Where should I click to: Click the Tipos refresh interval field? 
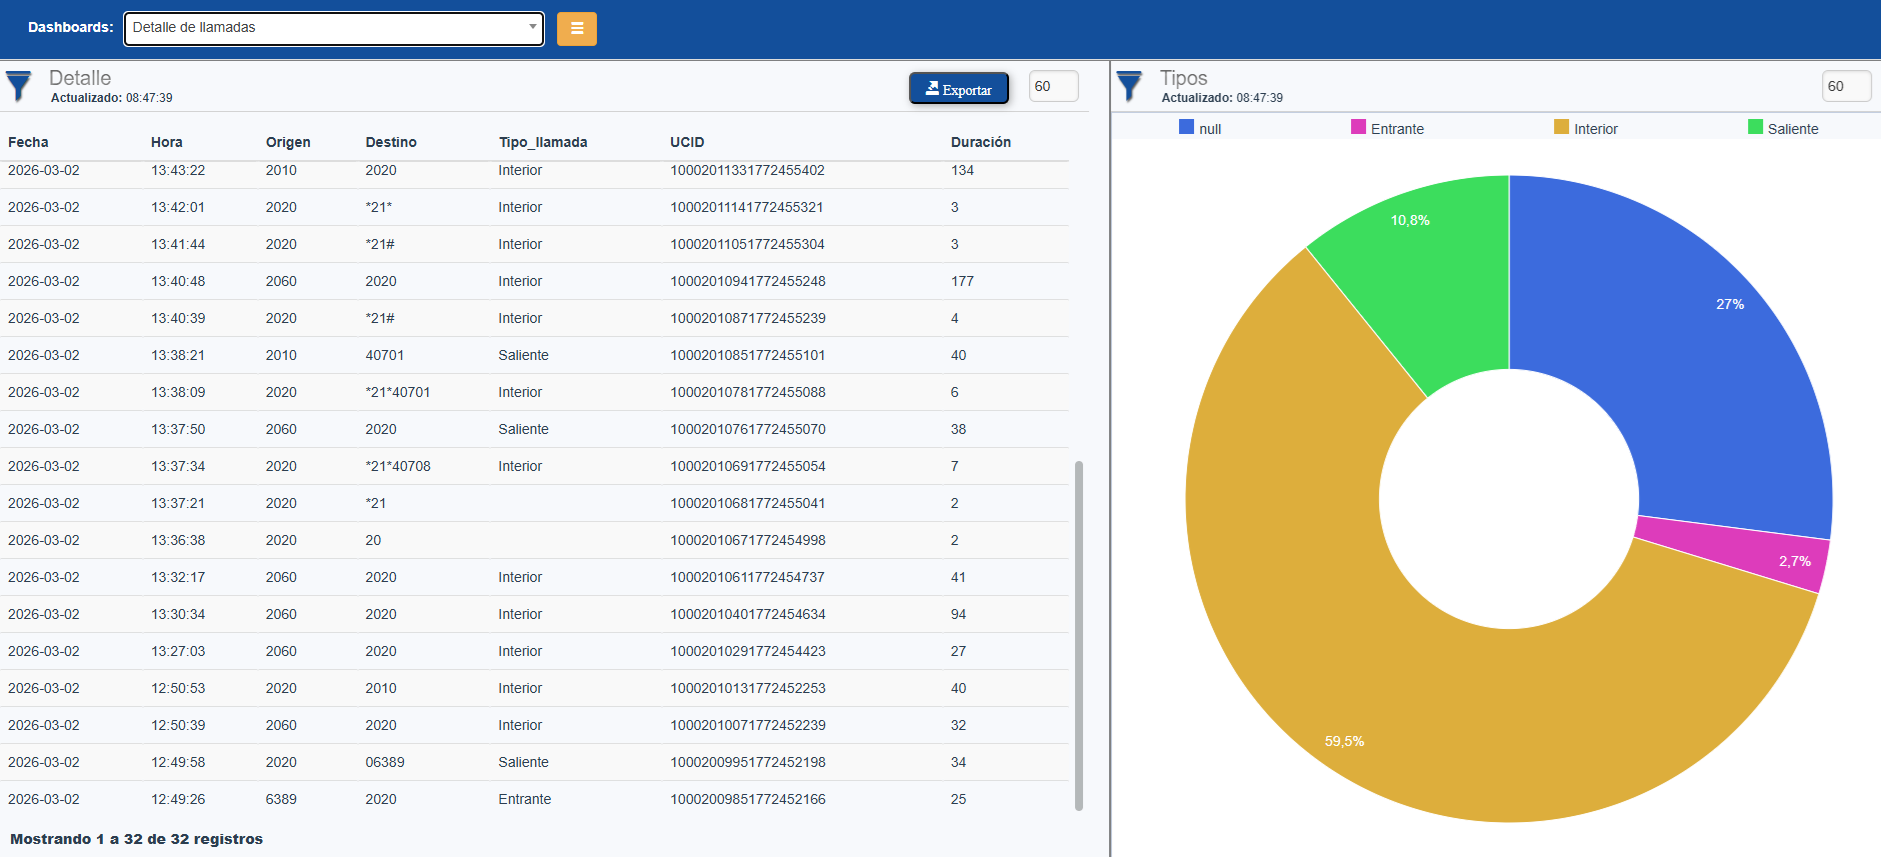1845,86
